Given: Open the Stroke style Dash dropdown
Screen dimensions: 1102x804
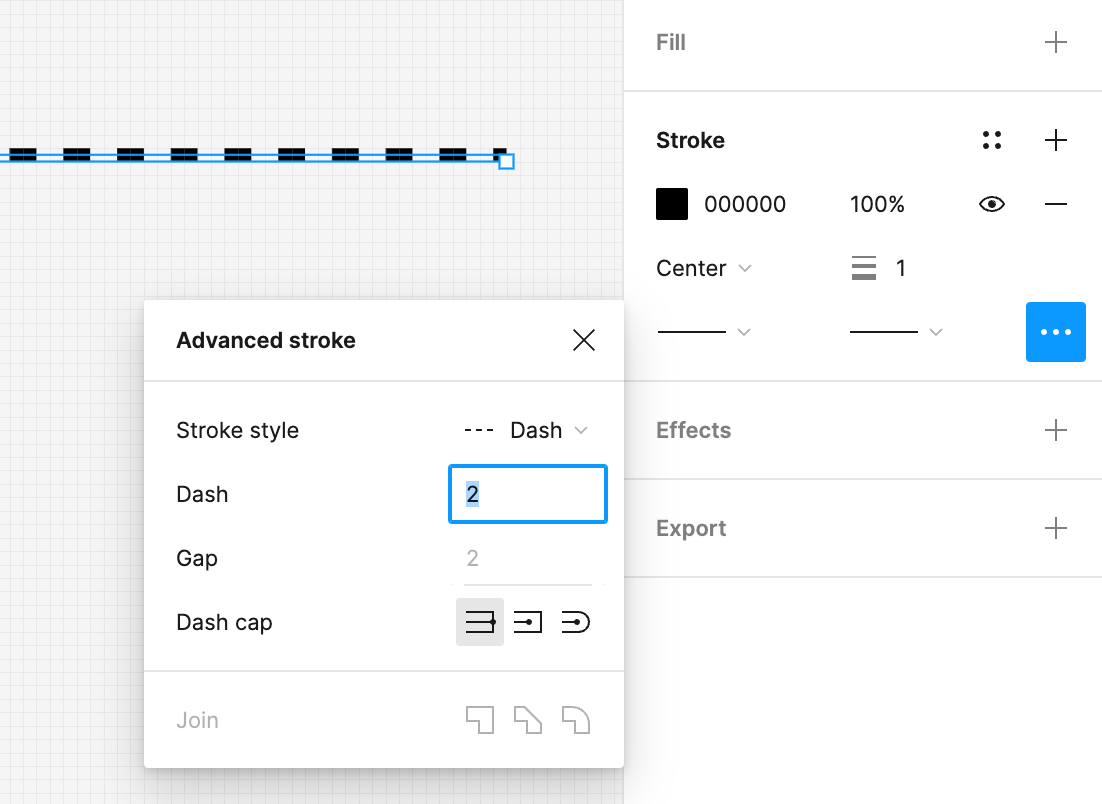Looking at the screenshot, I should click(526, 430).
